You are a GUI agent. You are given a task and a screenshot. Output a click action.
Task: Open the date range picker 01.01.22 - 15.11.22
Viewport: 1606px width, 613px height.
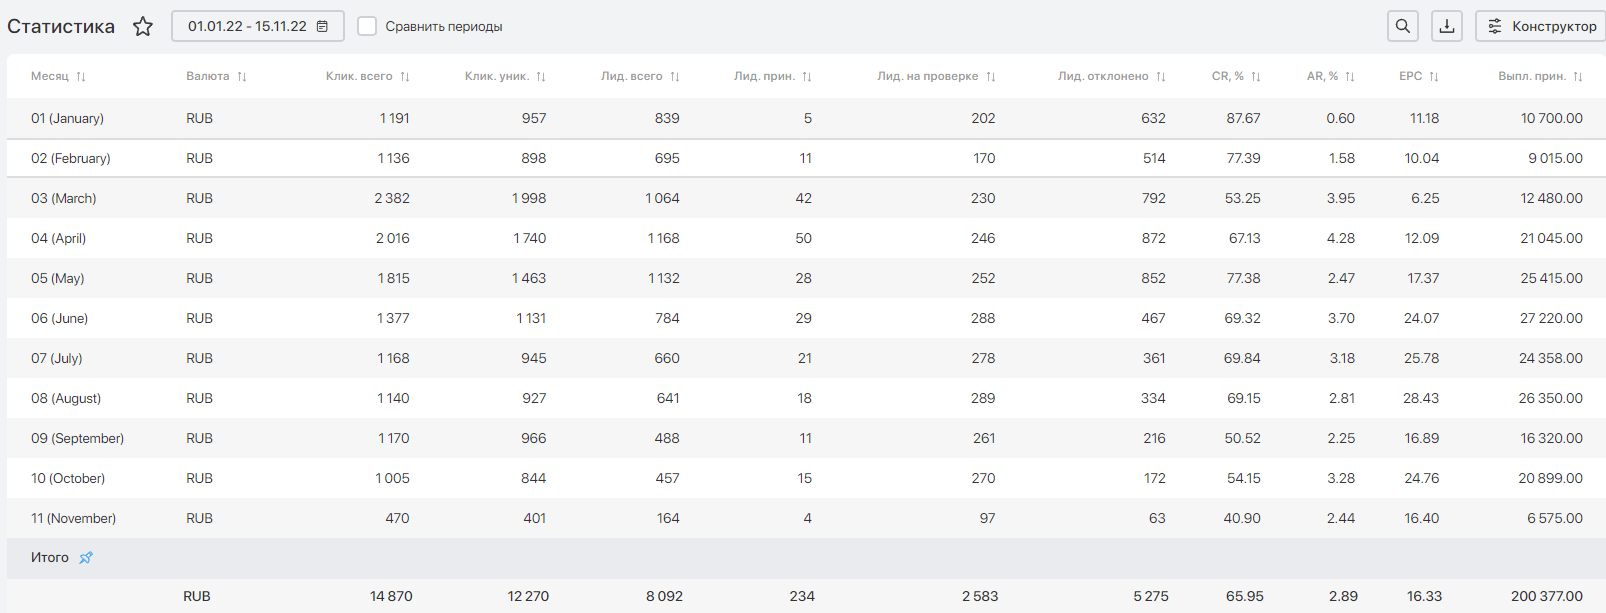point(258,27)
